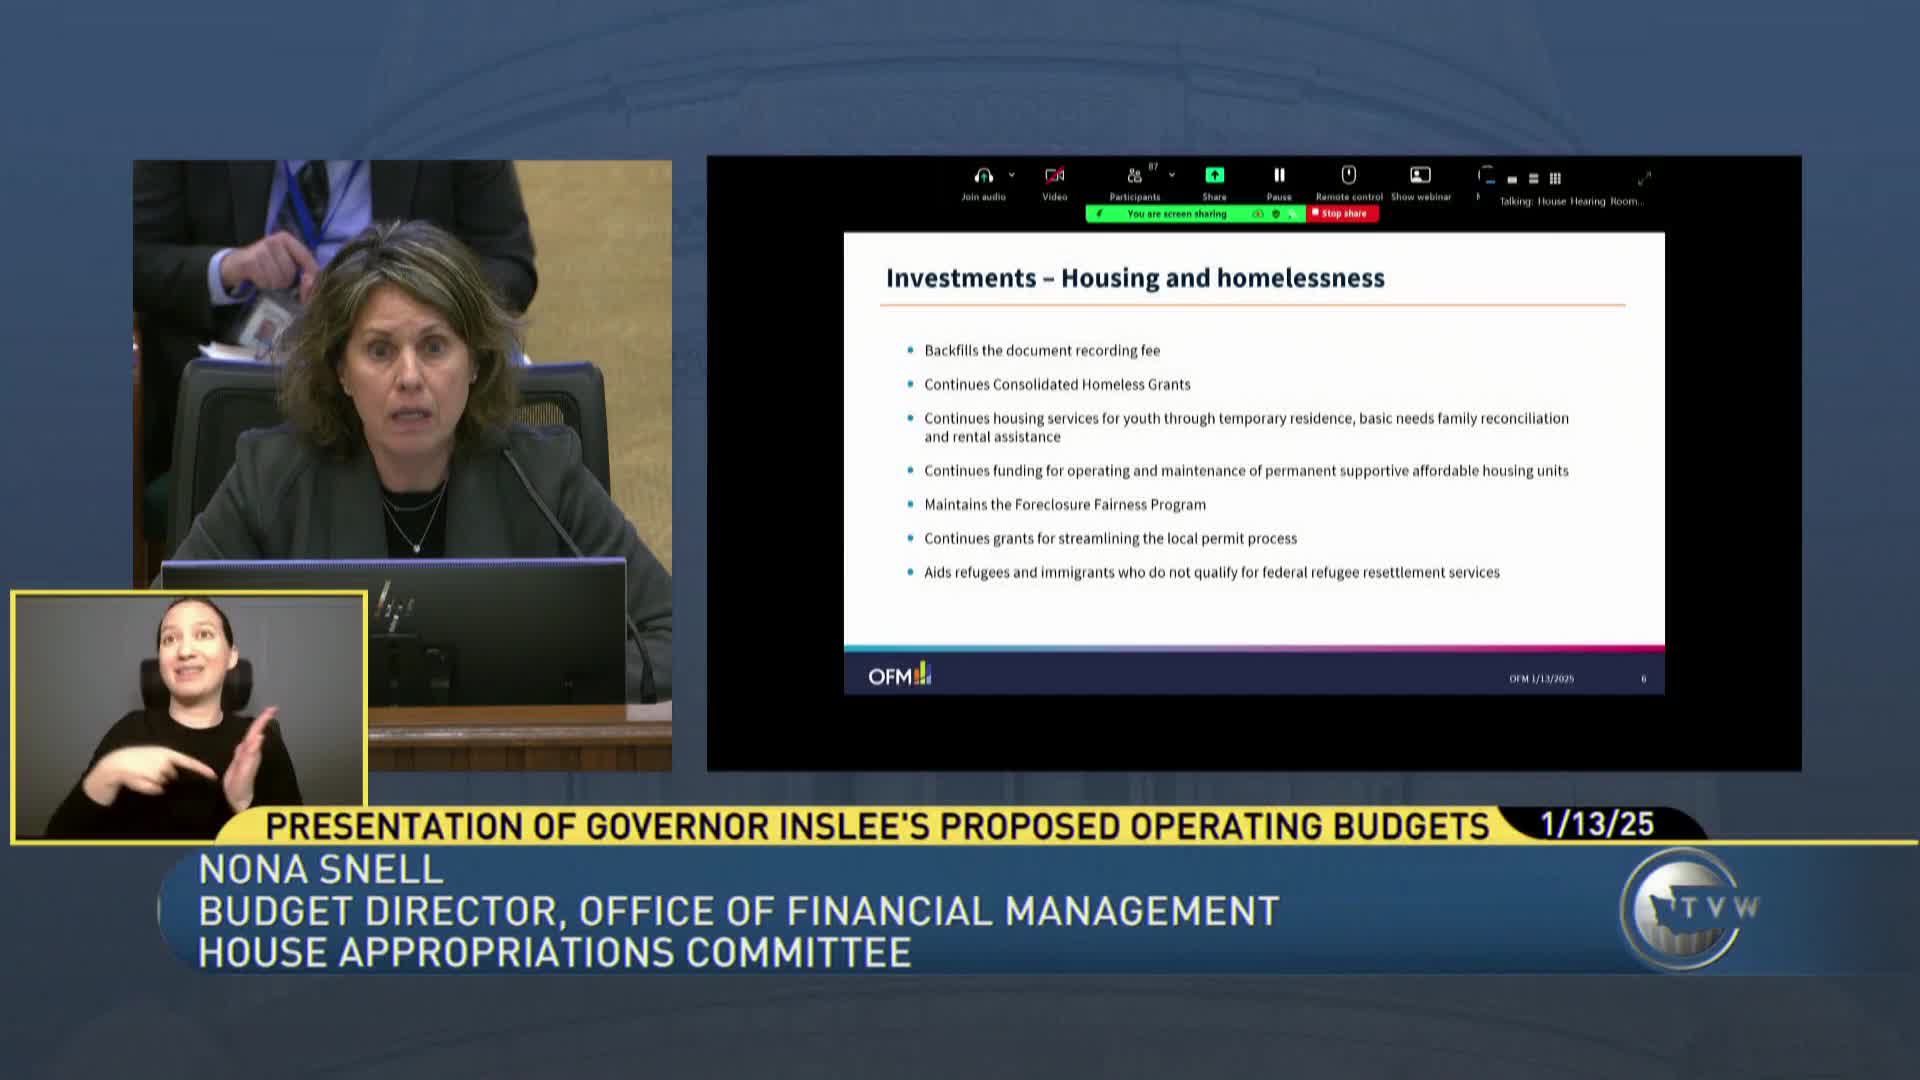Click the green Share screen icon
Screen dimensions: 1920x1080
pyautogui.click(x=1214, y=176)
